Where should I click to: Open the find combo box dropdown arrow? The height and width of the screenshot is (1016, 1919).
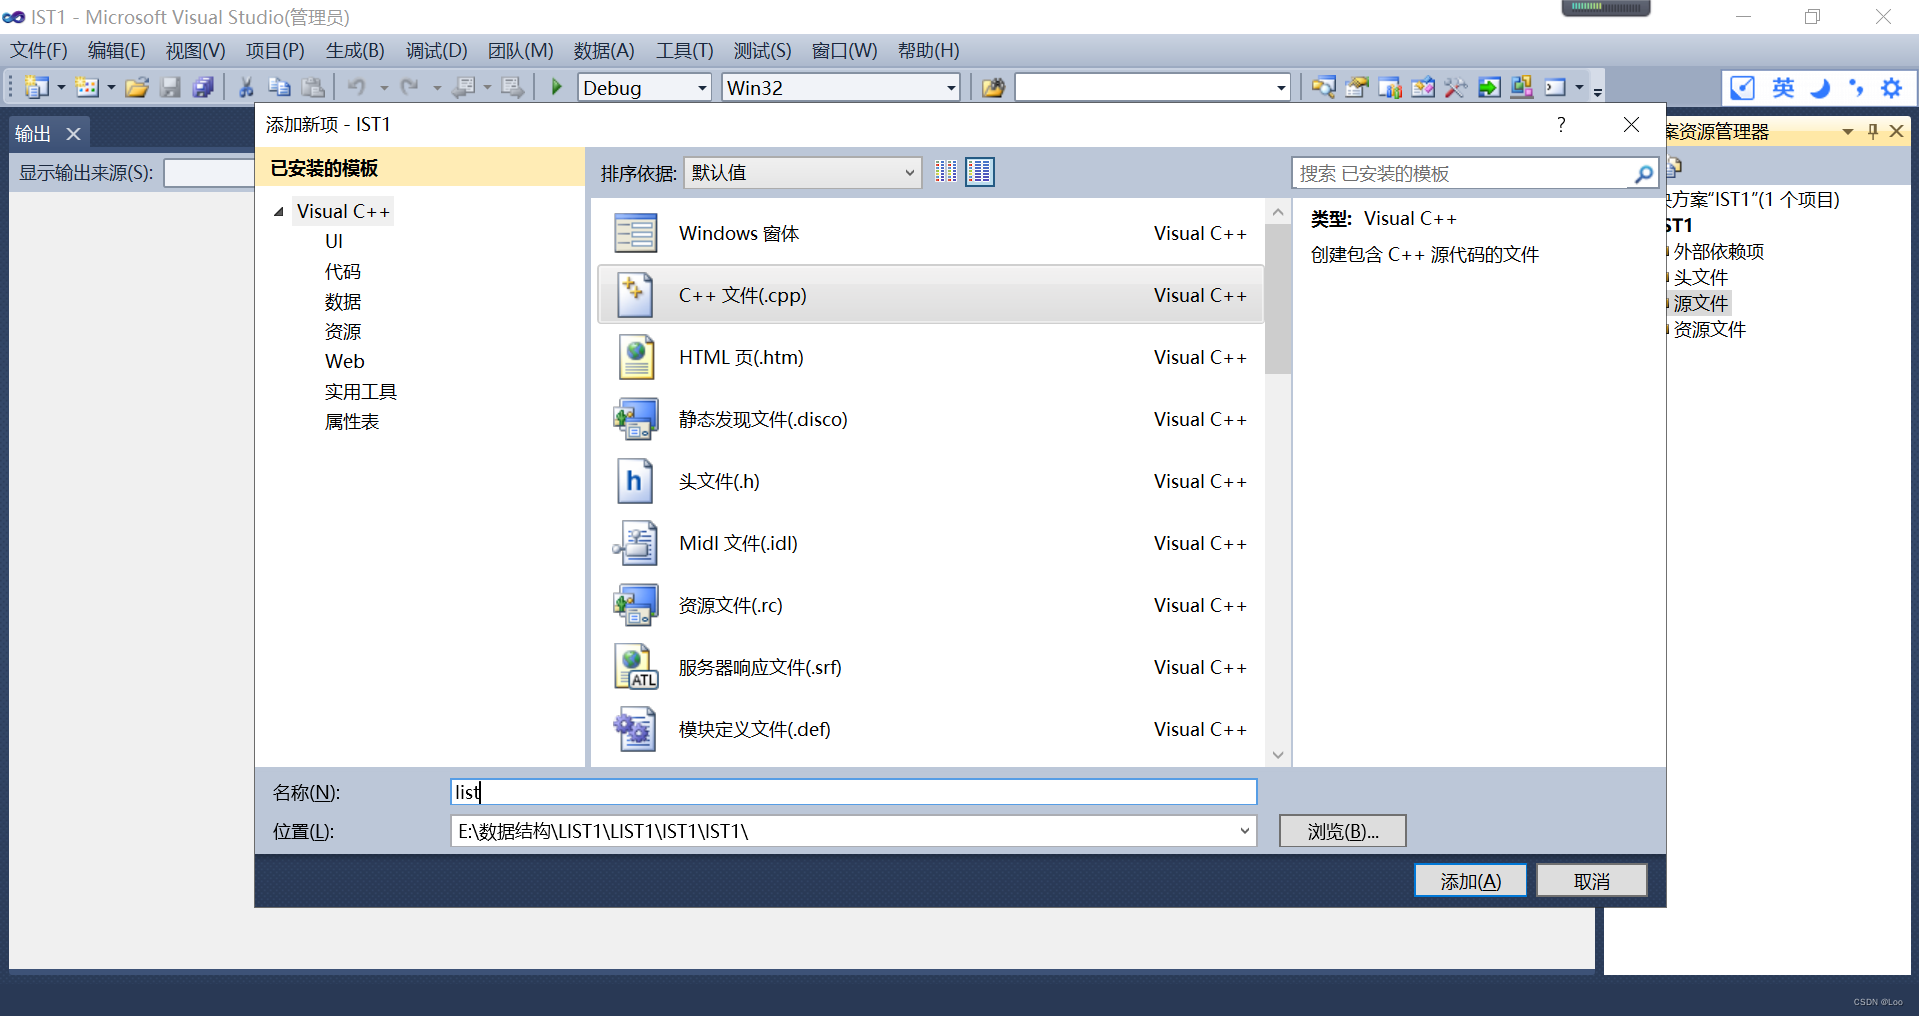[1281, 88]
